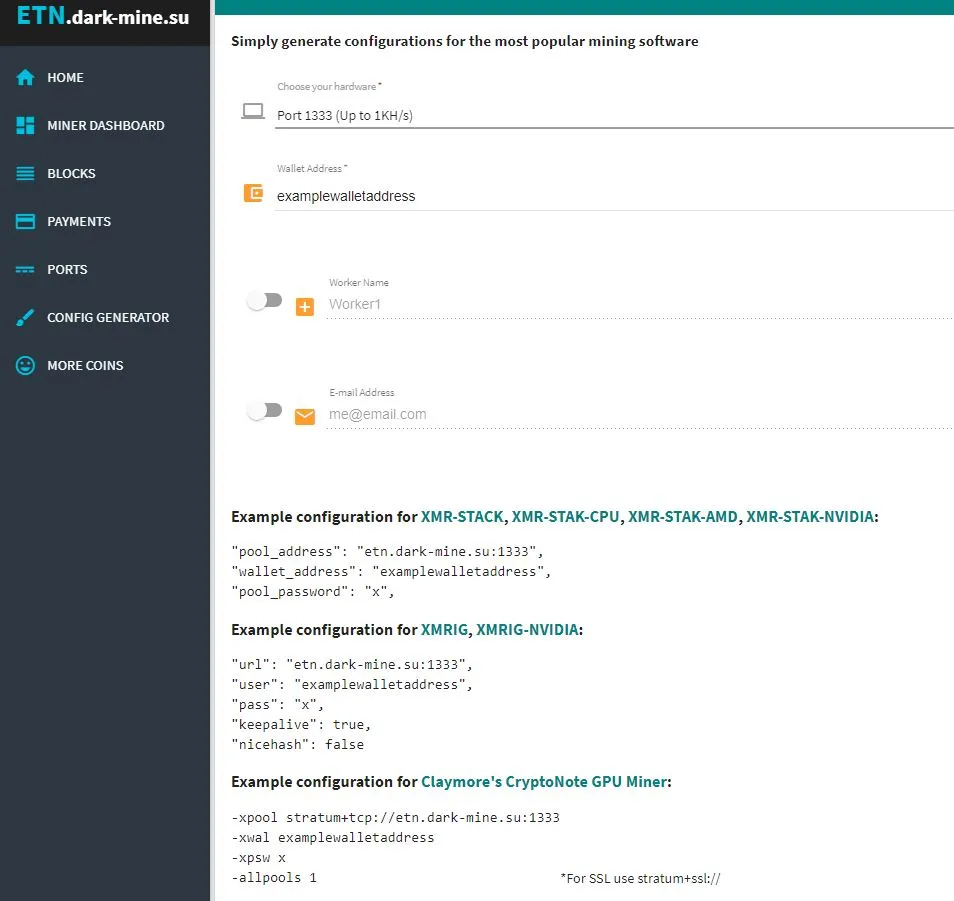The image size is (954, 901).
Task: Click the Ports icon in sidebar
Action: pos(25,270)
